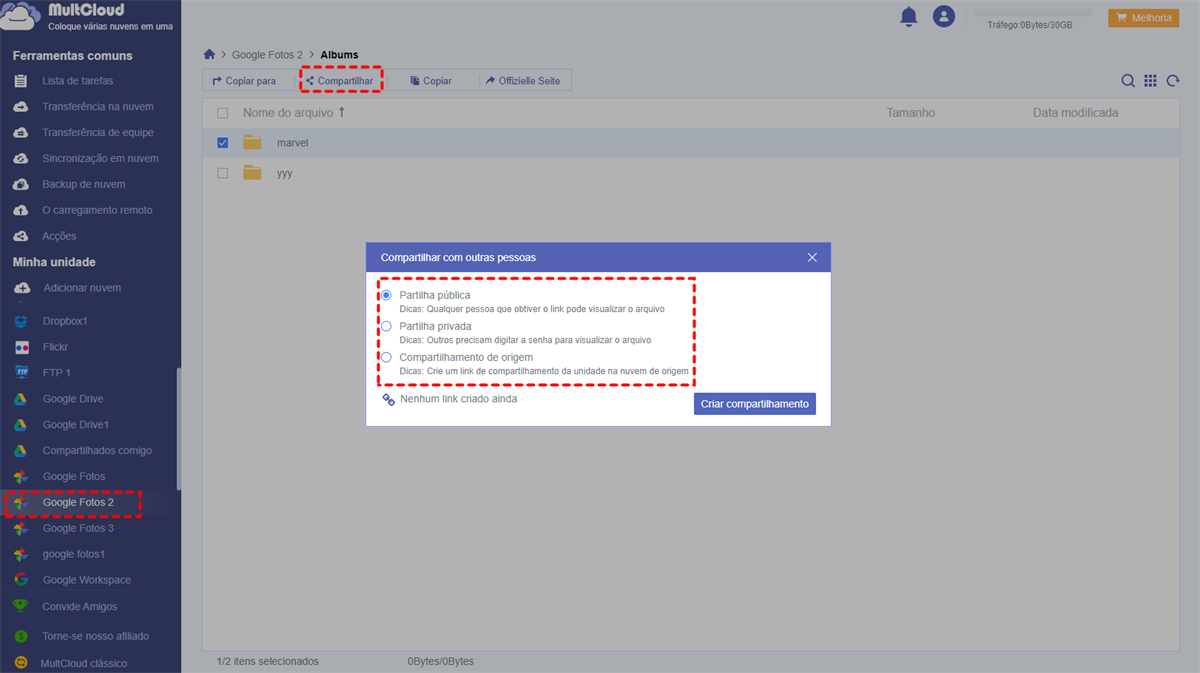1200x673 pixels.
Task: Click the Google Drive1 icon in sidebar
Action: click(x=21, y=425)
